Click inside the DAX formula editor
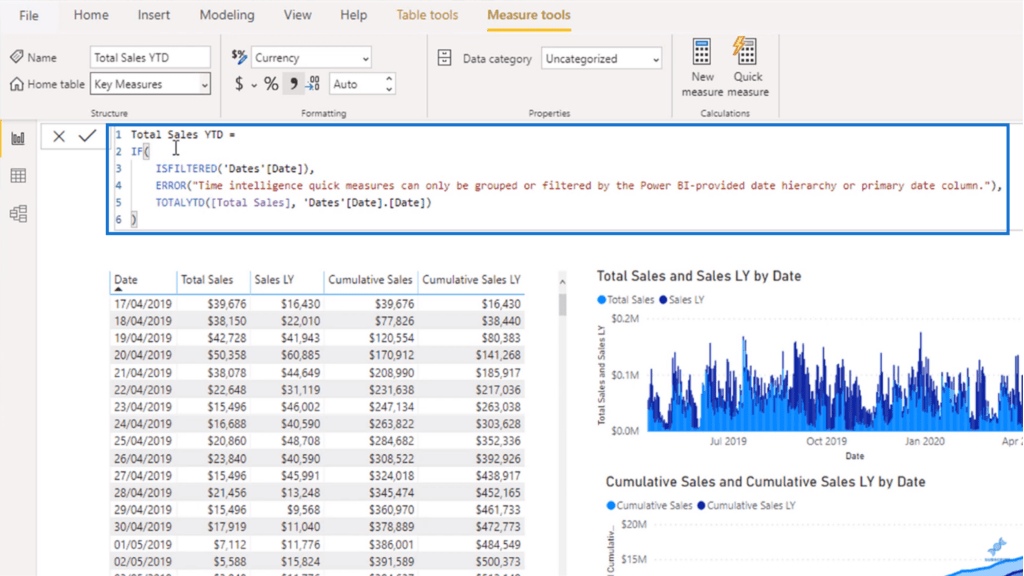Image resolution: width=1024 pixels, height=576 pixels. pyautogui.click(x=558, y=178)
